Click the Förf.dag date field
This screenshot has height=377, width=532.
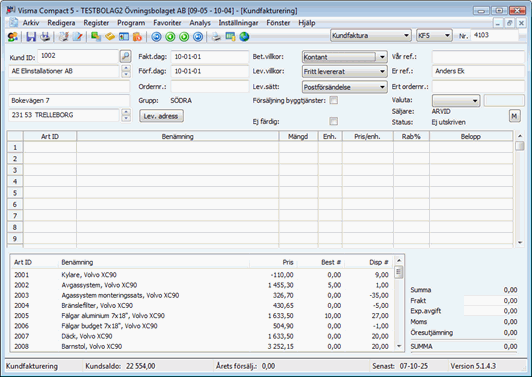click(210, 71)
